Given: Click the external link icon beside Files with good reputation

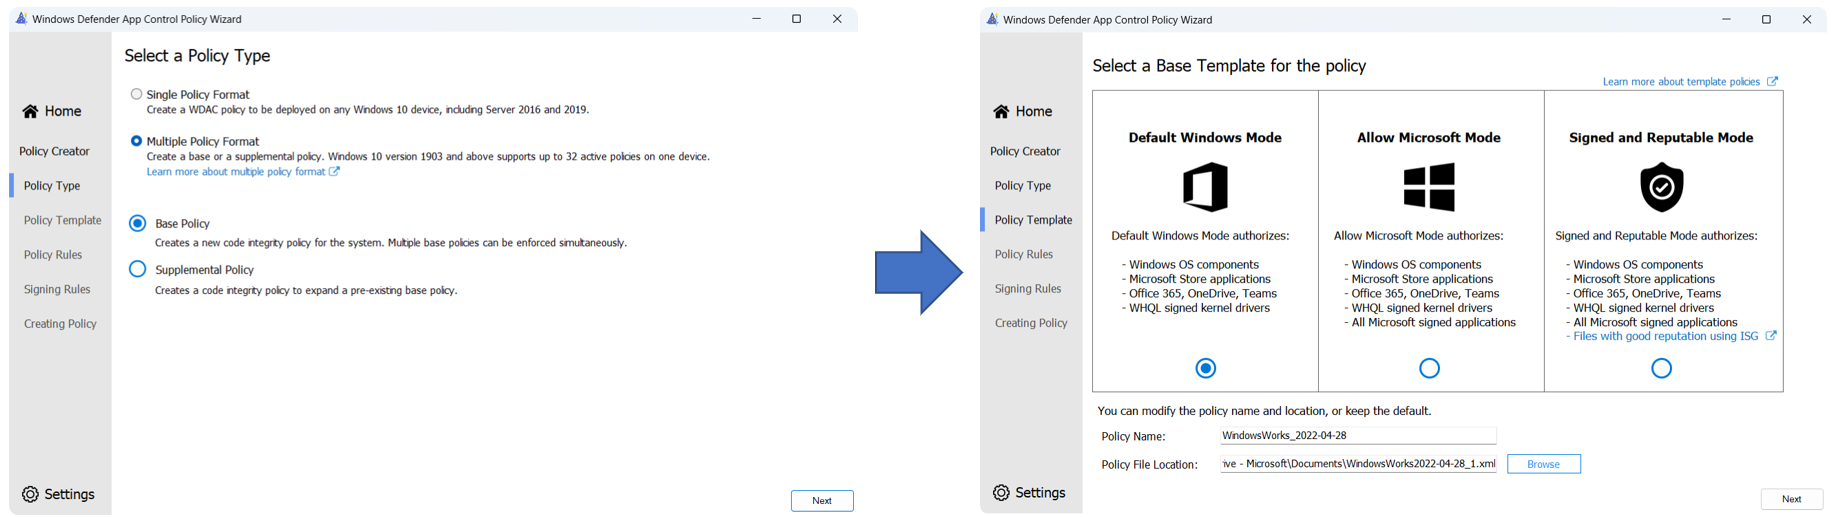Looking at the screenshot, I should (x=1771, y=336).
